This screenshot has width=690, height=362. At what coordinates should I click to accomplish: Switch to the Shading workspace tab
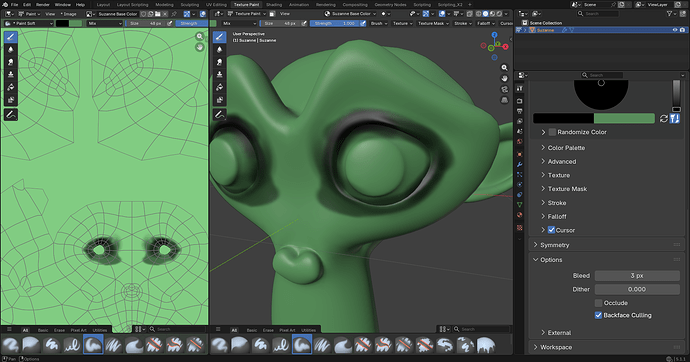pos(274,4)
